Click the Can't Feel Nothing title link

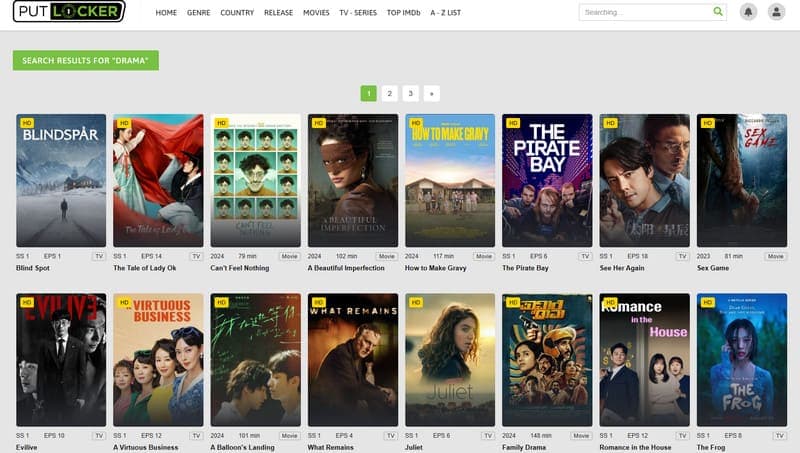pos(240,268)
